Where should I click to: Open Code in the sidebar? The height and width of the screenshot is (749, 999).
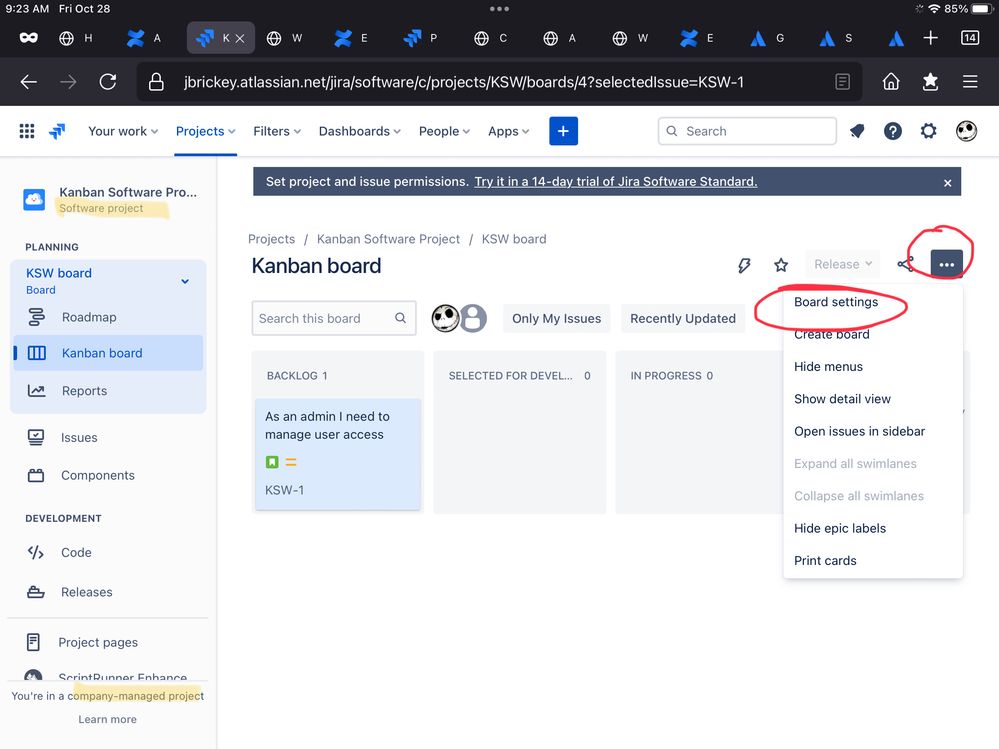pyautogui.click(x=108, y=553)
